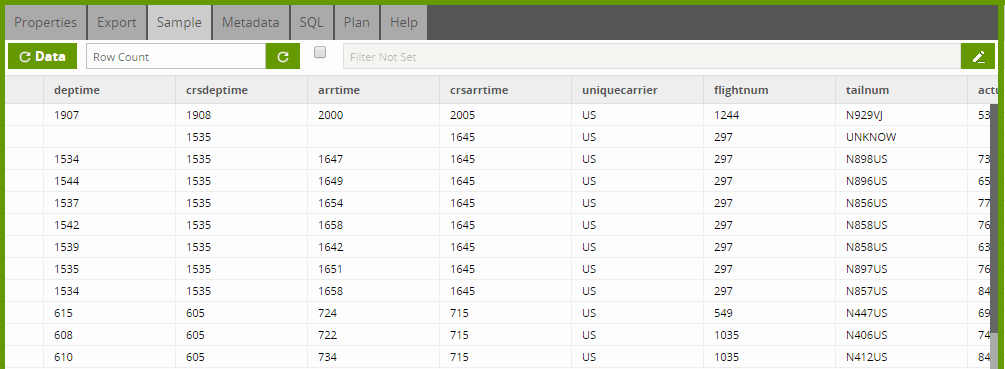Click the green Row Count refresh icon

click(x=283, y=56)
